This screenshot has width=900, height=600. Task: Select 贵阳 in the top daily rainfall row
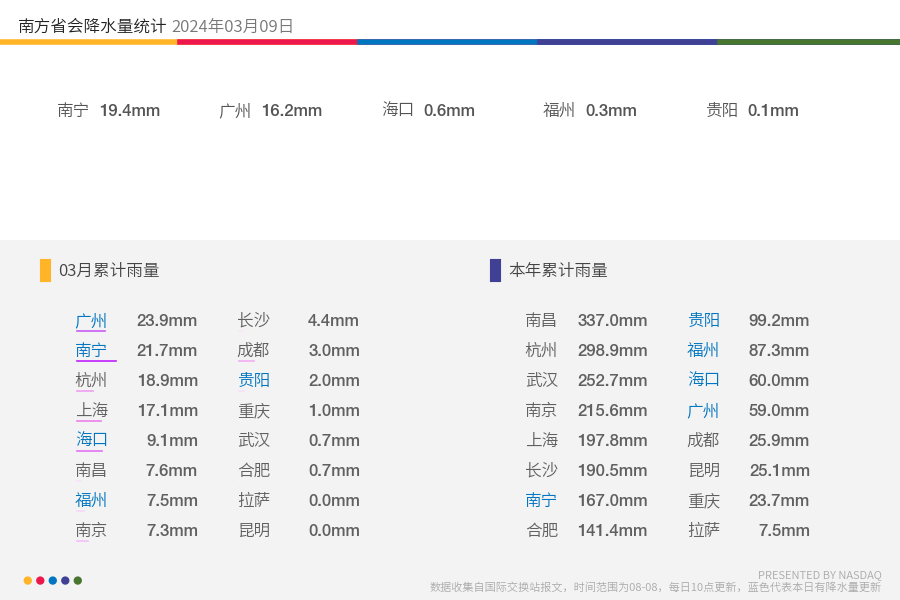721,110
